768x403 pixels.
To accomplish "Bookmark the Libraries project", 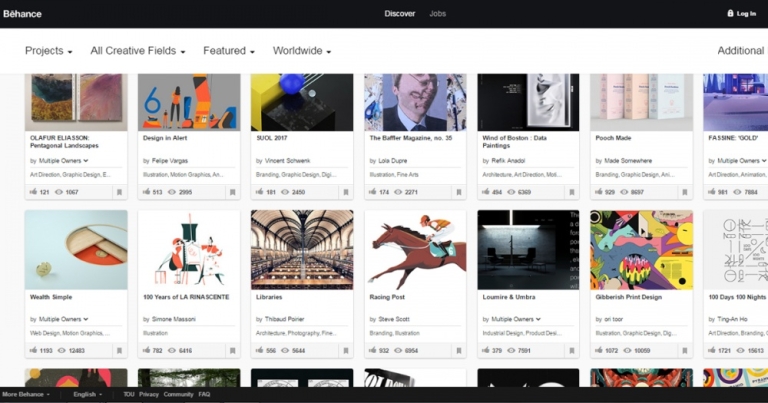I will tap(346, 351).
